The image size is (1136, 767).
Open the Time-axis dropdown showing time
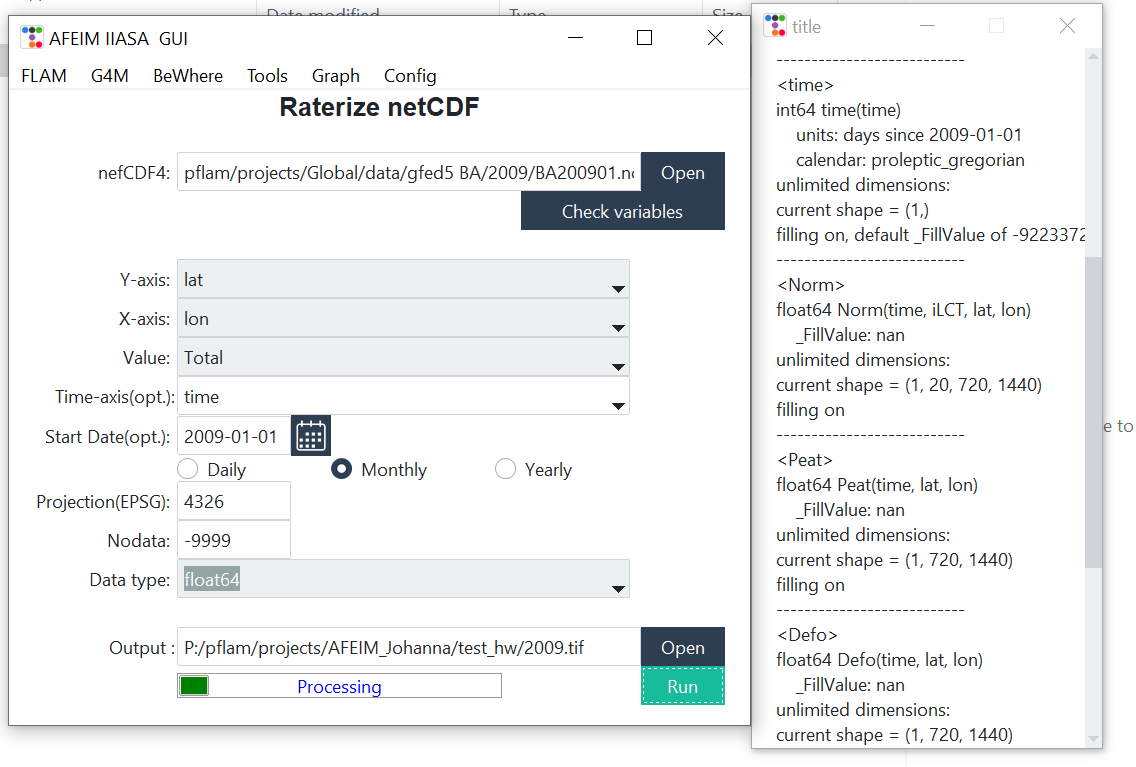coord(404,397)
